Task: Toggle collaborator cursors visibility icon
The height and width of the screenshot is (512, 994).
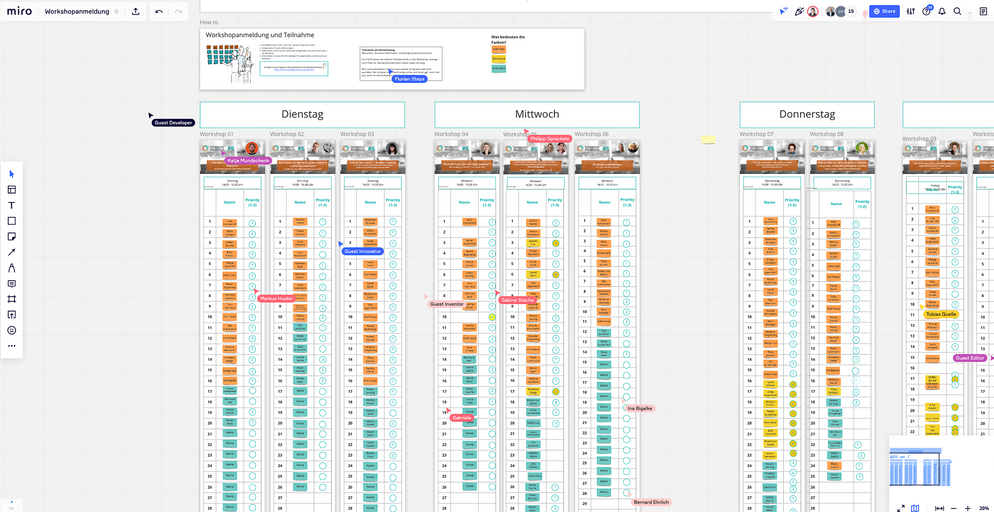Action: [783, 11]
